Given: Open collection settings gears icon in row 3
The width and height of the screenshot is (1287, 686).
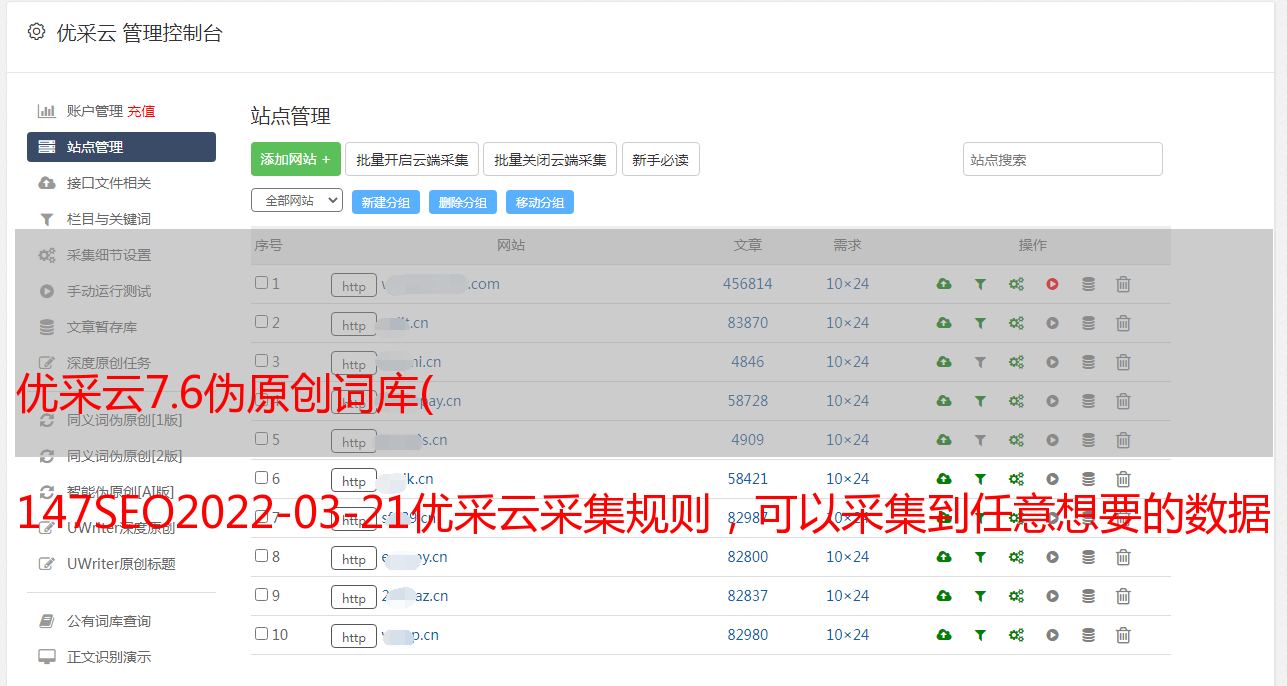Looking at the screenshot, I should coord(1016,362).
